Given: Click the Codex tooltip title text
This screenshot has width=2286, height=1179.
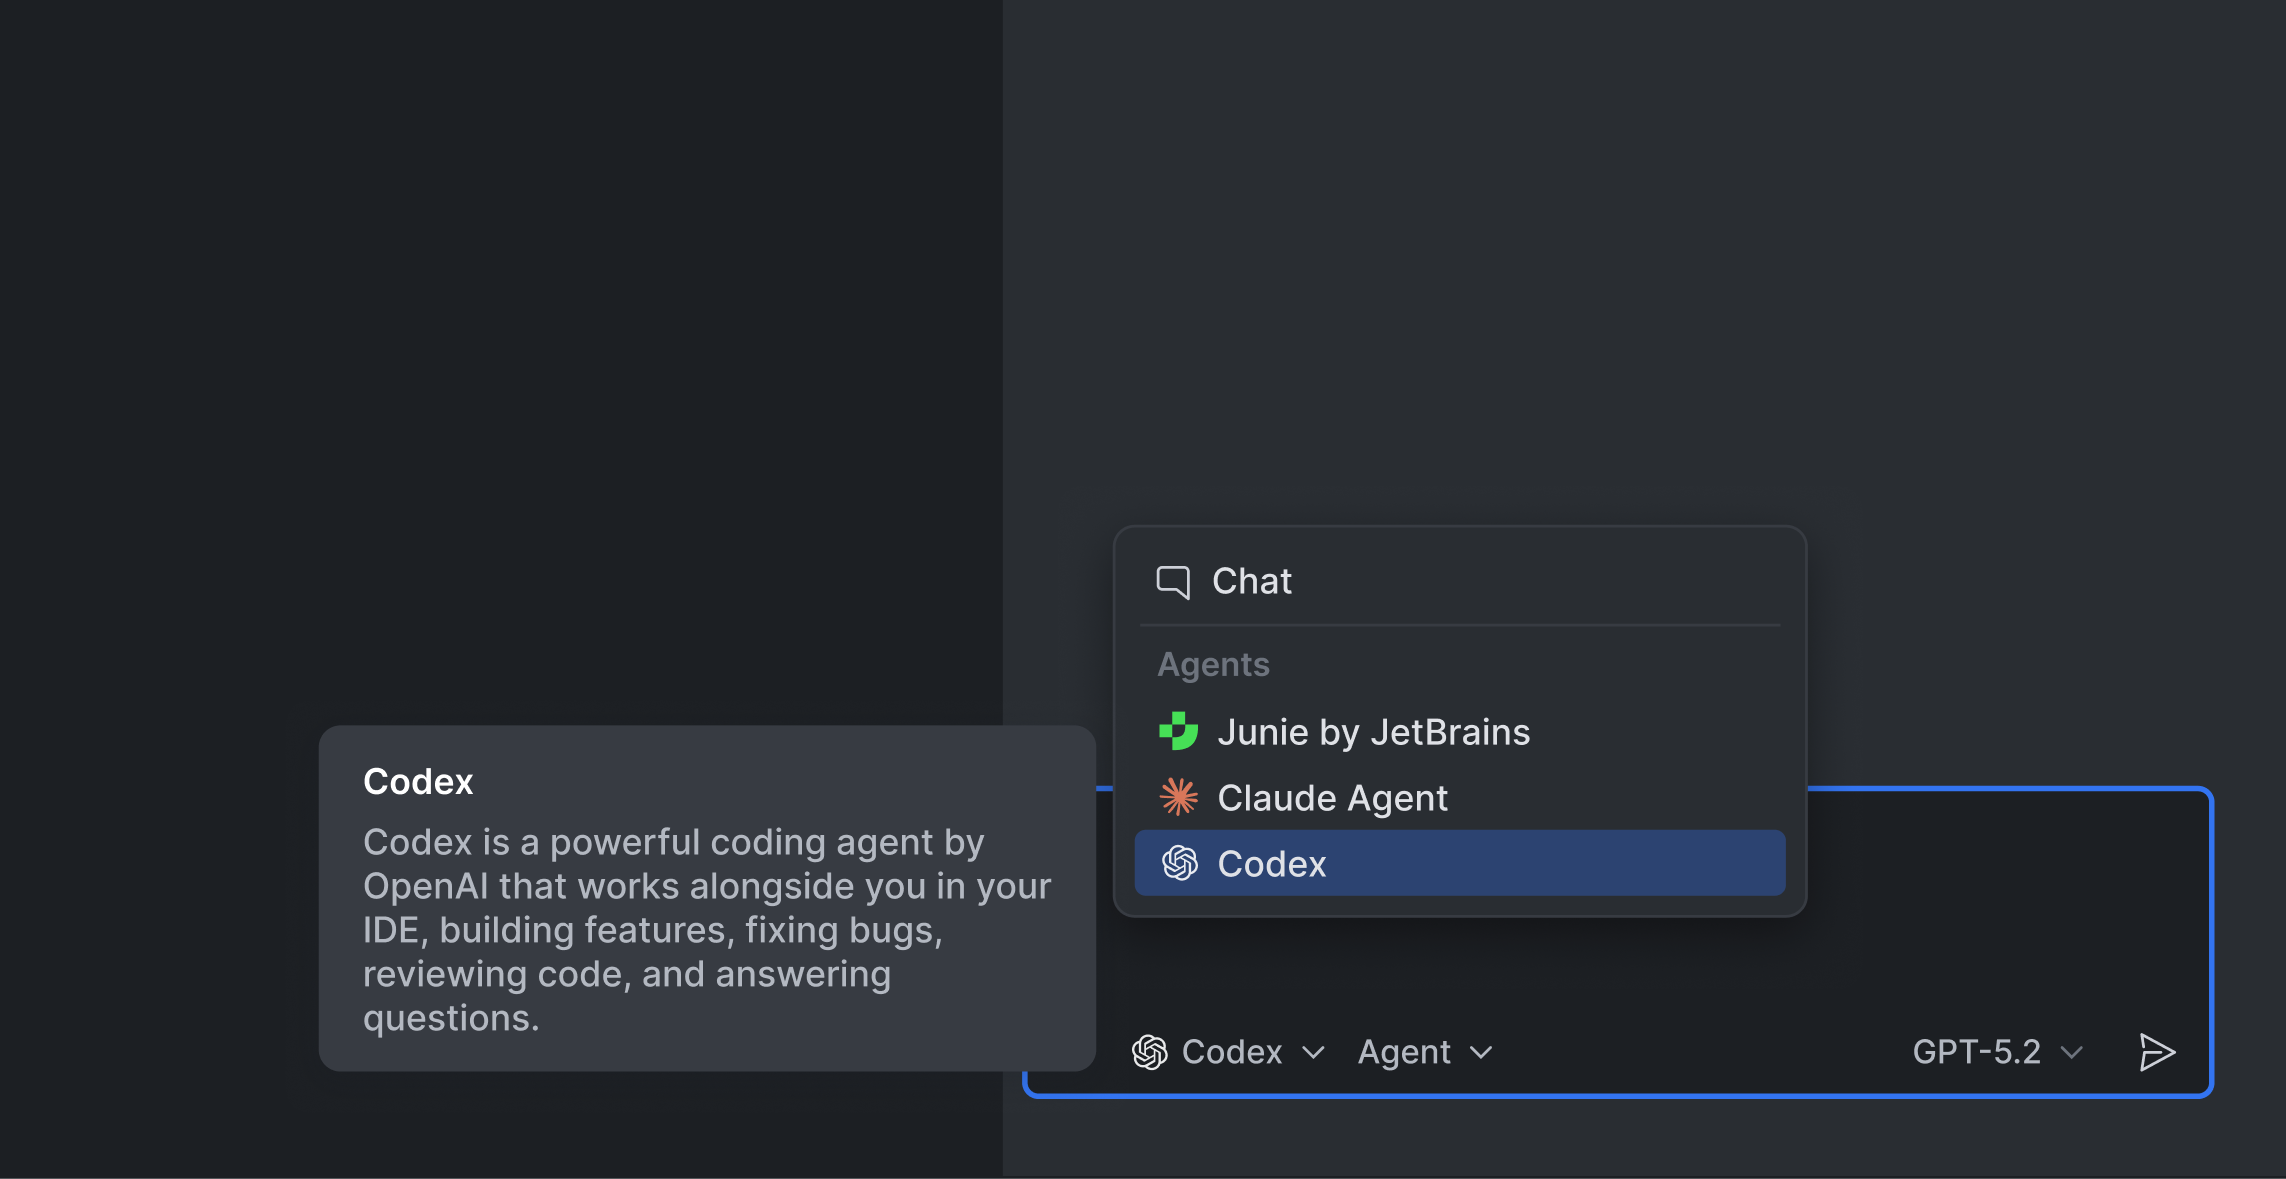Looking at the screenshot, I should [x=418, y=781].
